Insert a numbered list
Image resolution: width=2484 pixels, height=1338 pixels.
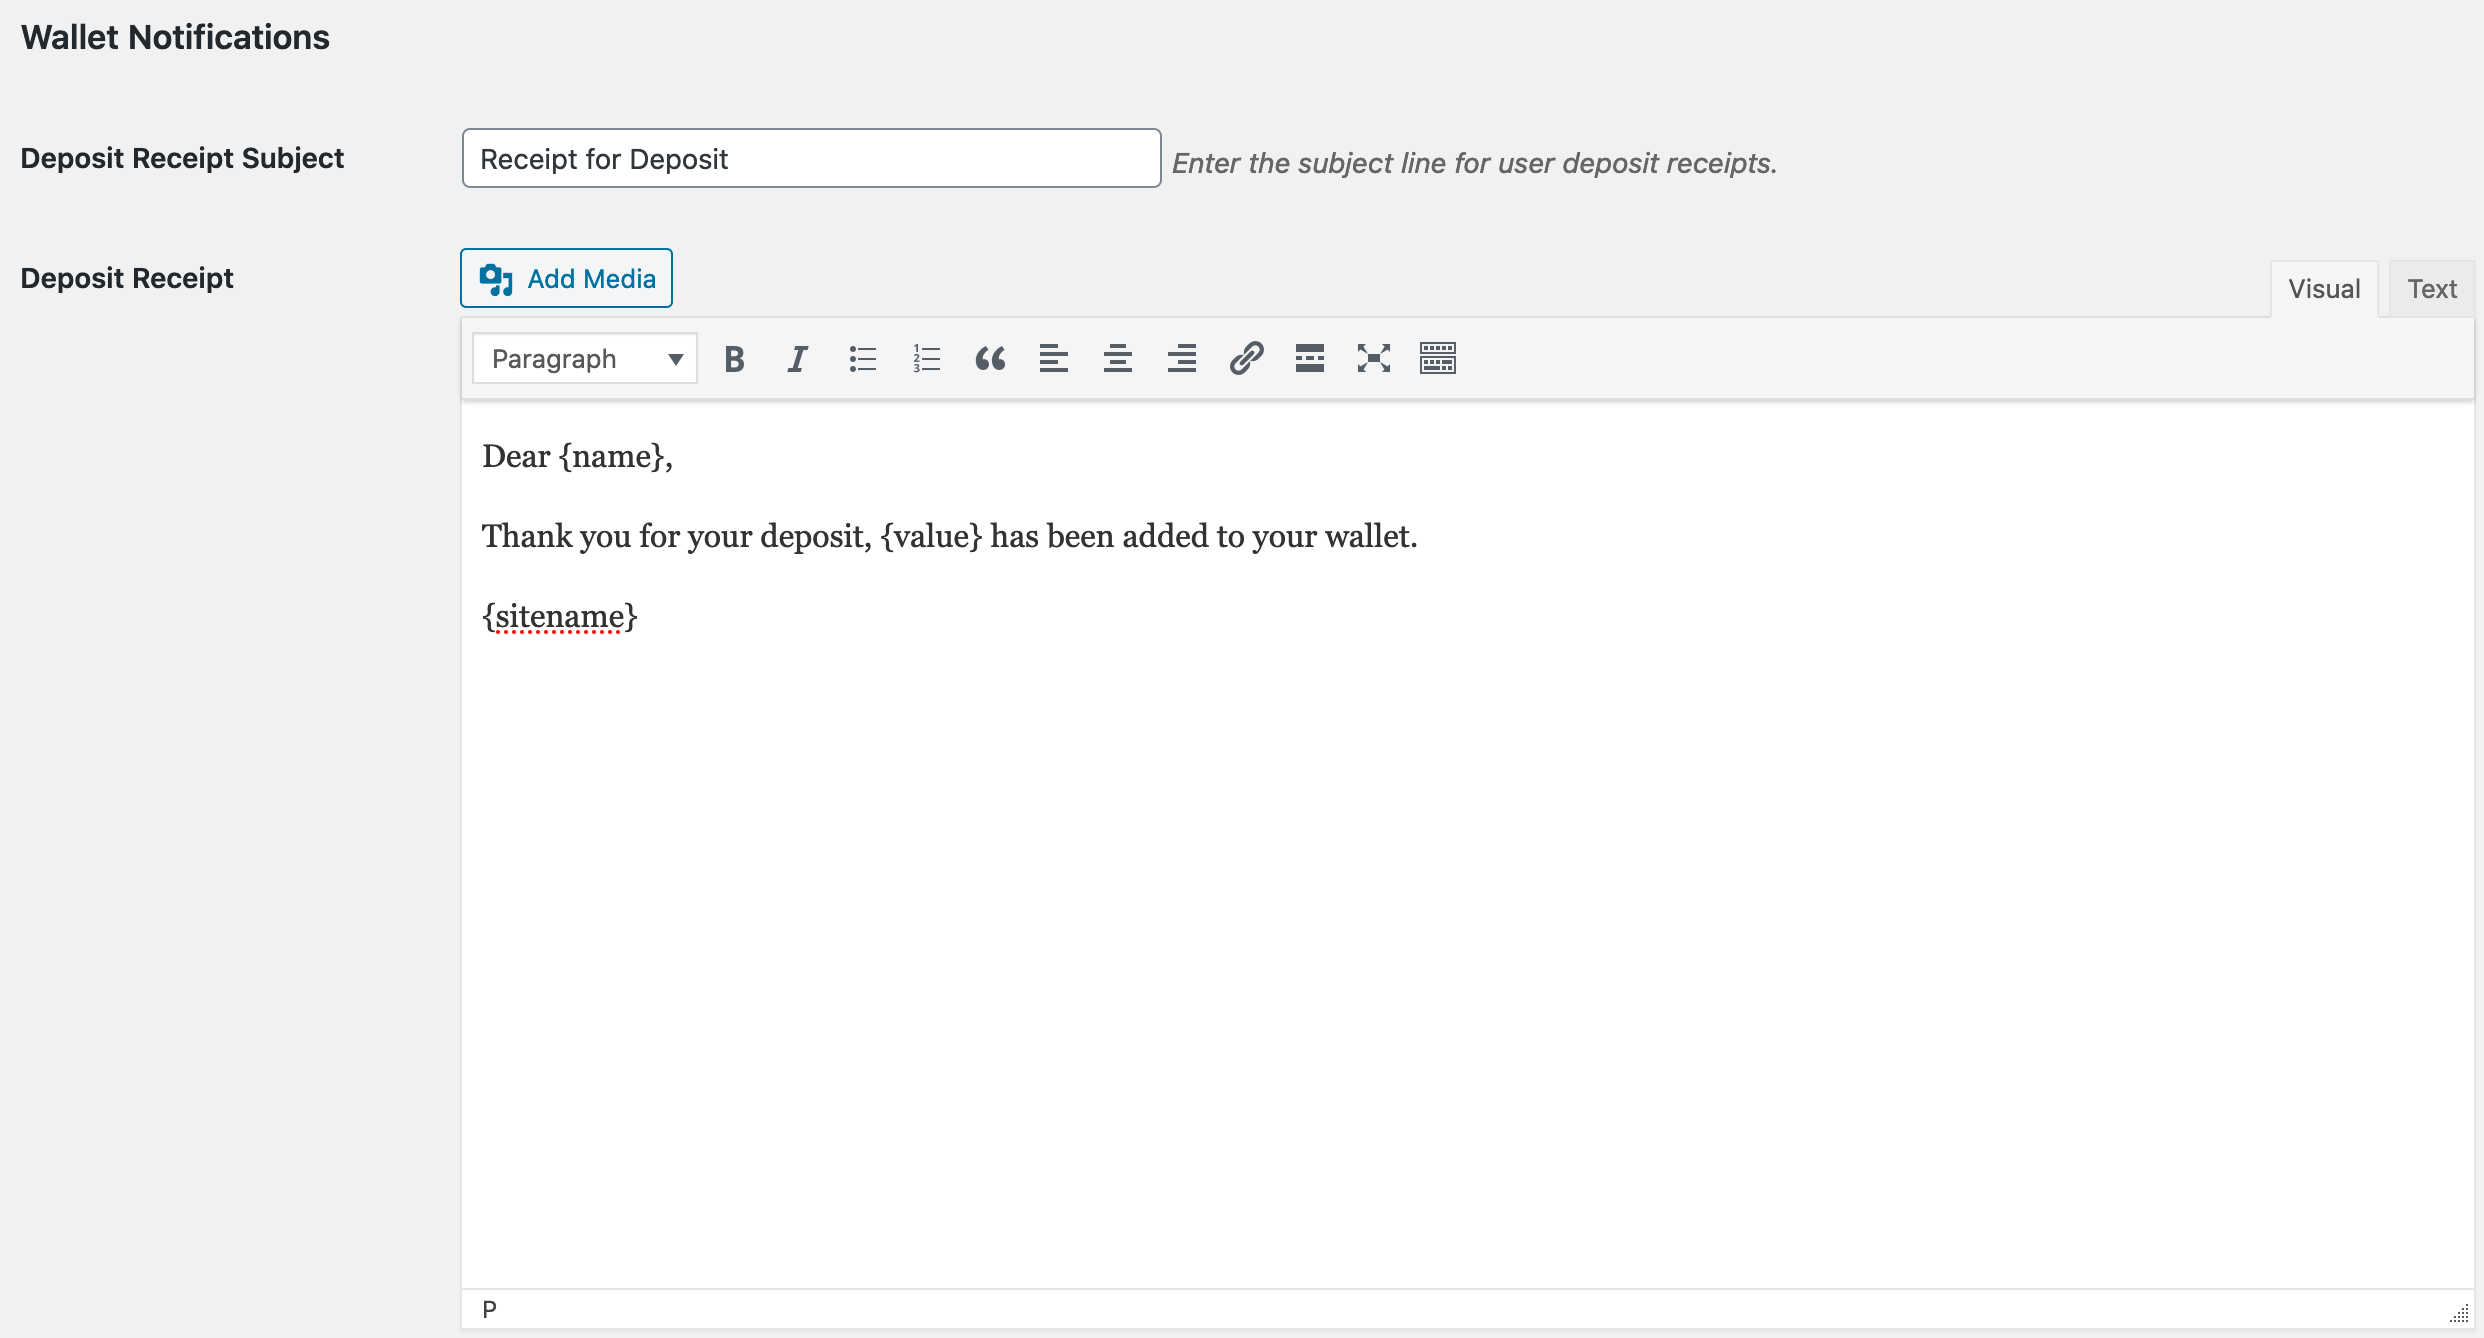click(926, 359)
